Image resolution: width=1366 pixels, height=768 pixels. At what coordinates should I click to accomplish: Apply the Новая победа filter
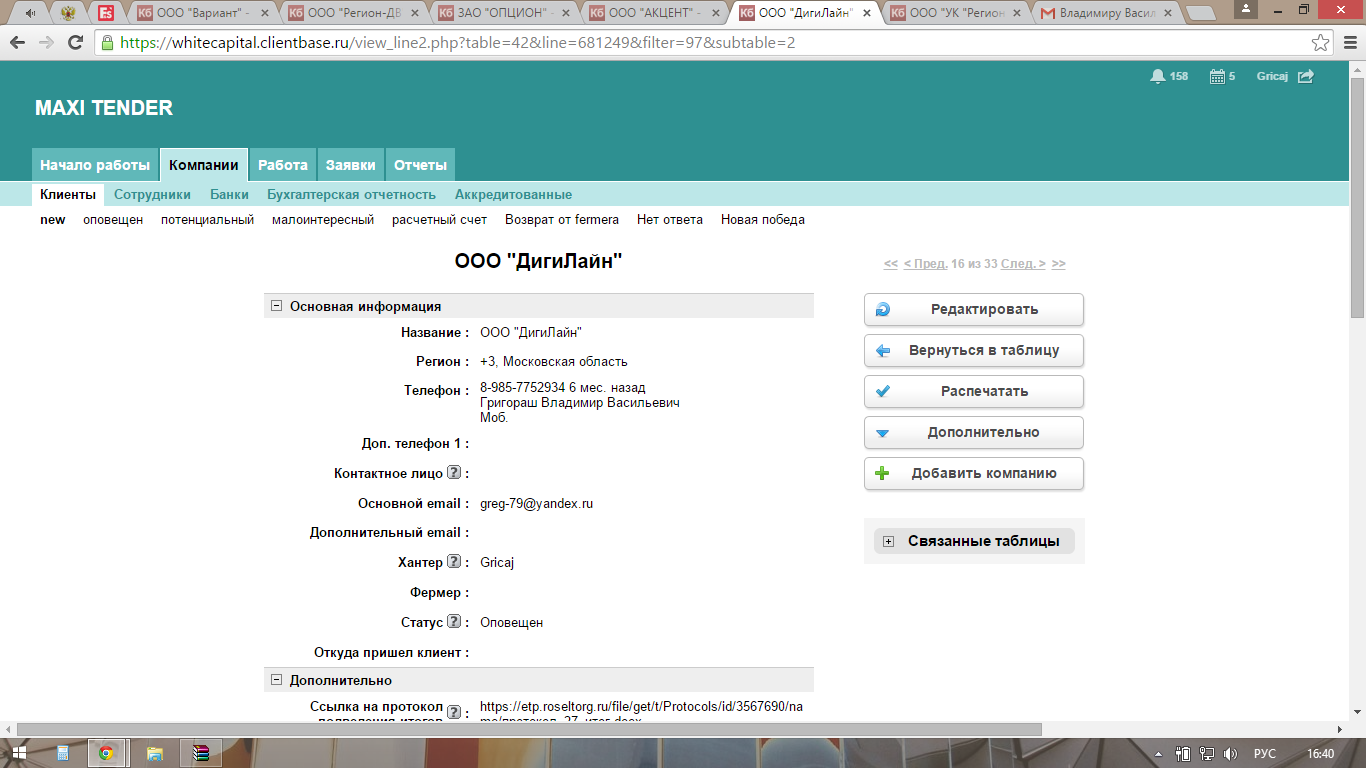pos(763,219)
